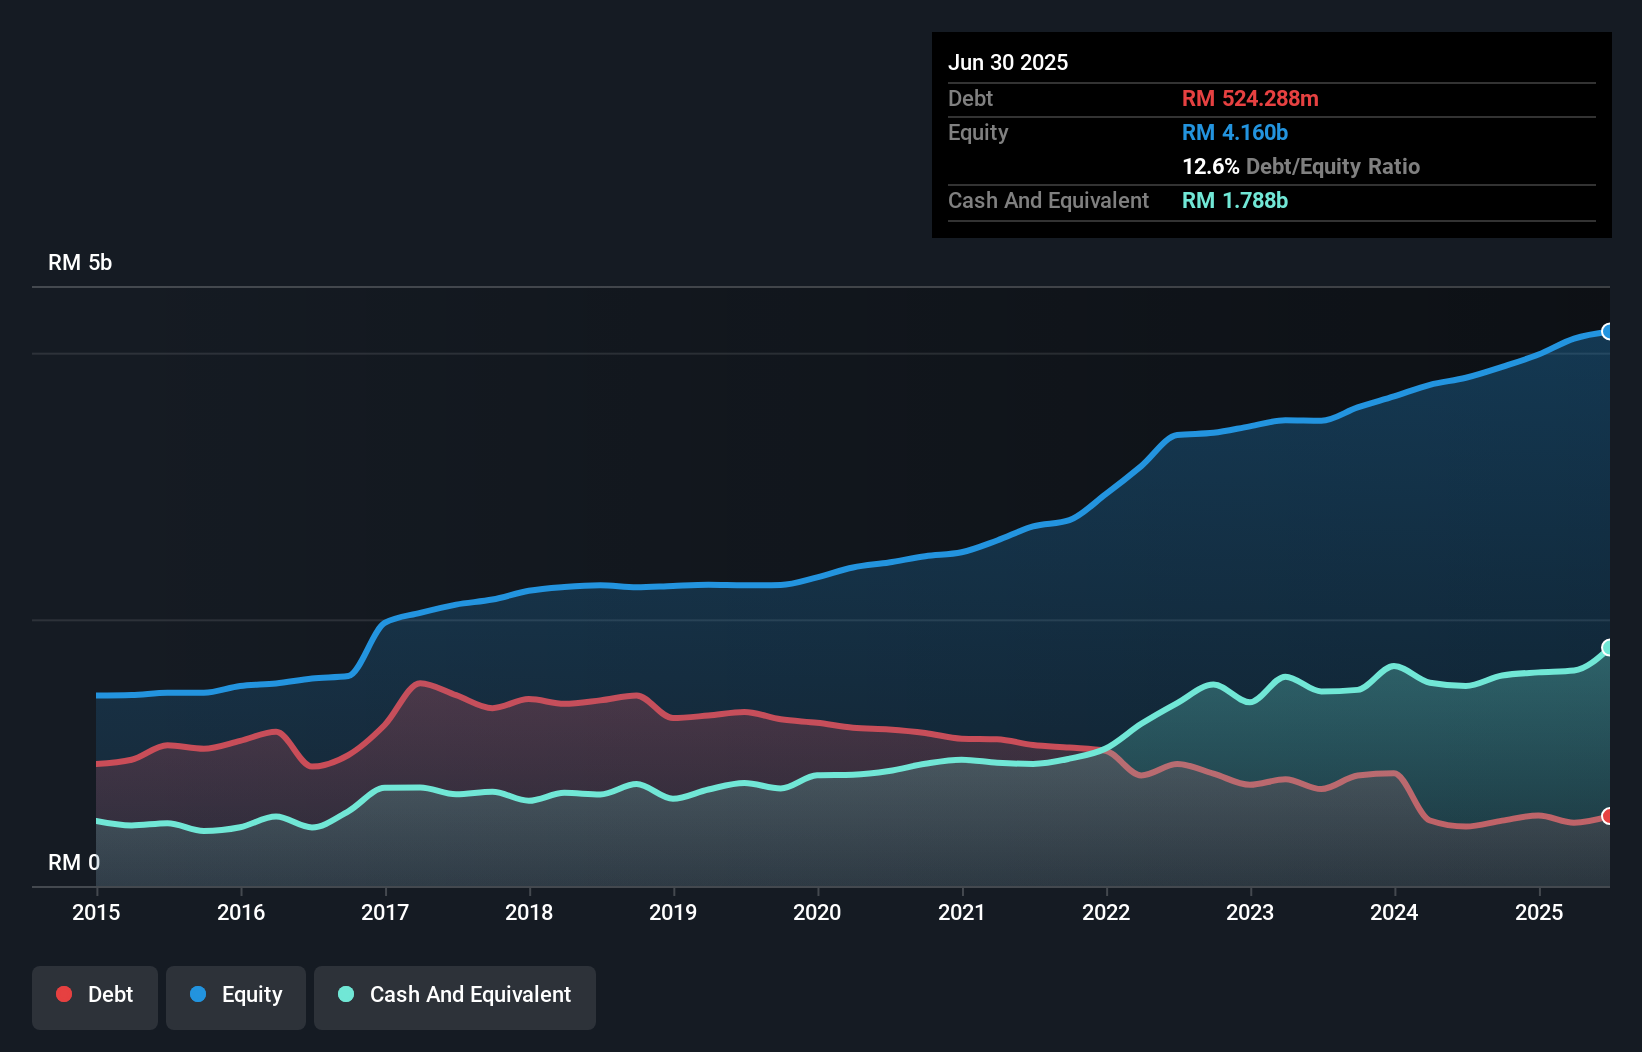Click the blue dot in Equity legend

198,994
